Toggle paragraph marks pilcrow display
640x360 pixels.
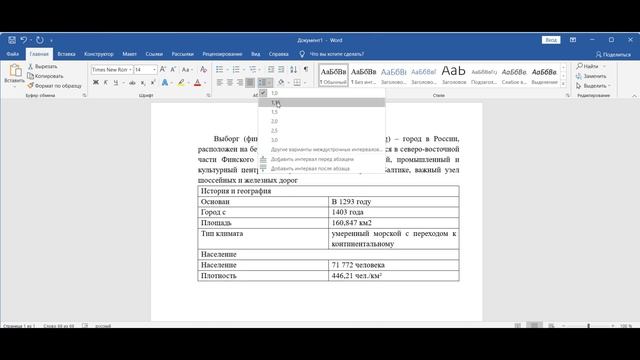click(306, 70)
